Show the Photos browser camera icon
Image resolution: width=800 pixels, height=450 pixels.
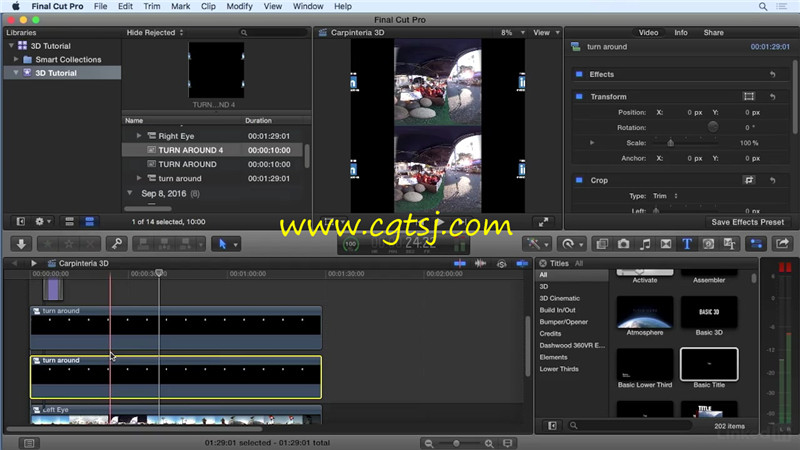point(623,244)
